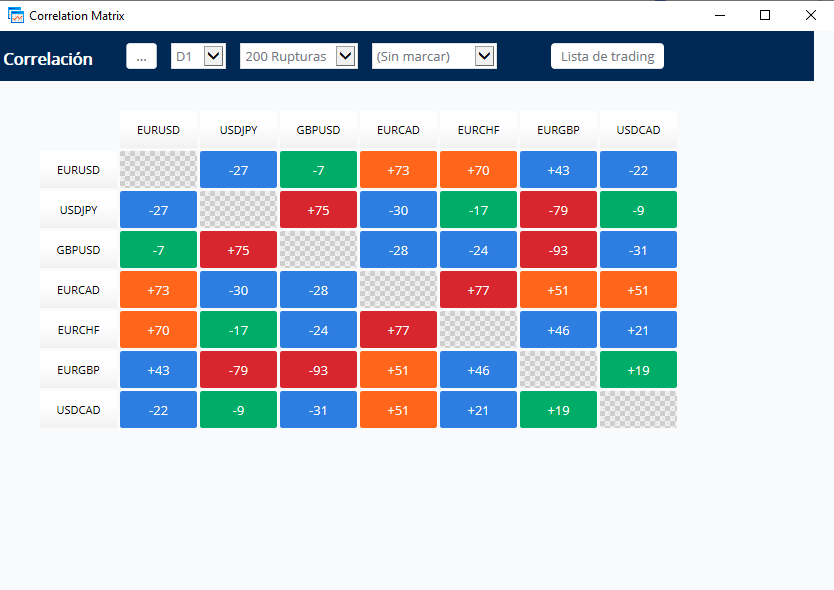
Task: Select the USDCAD column header
Action: 638,130
